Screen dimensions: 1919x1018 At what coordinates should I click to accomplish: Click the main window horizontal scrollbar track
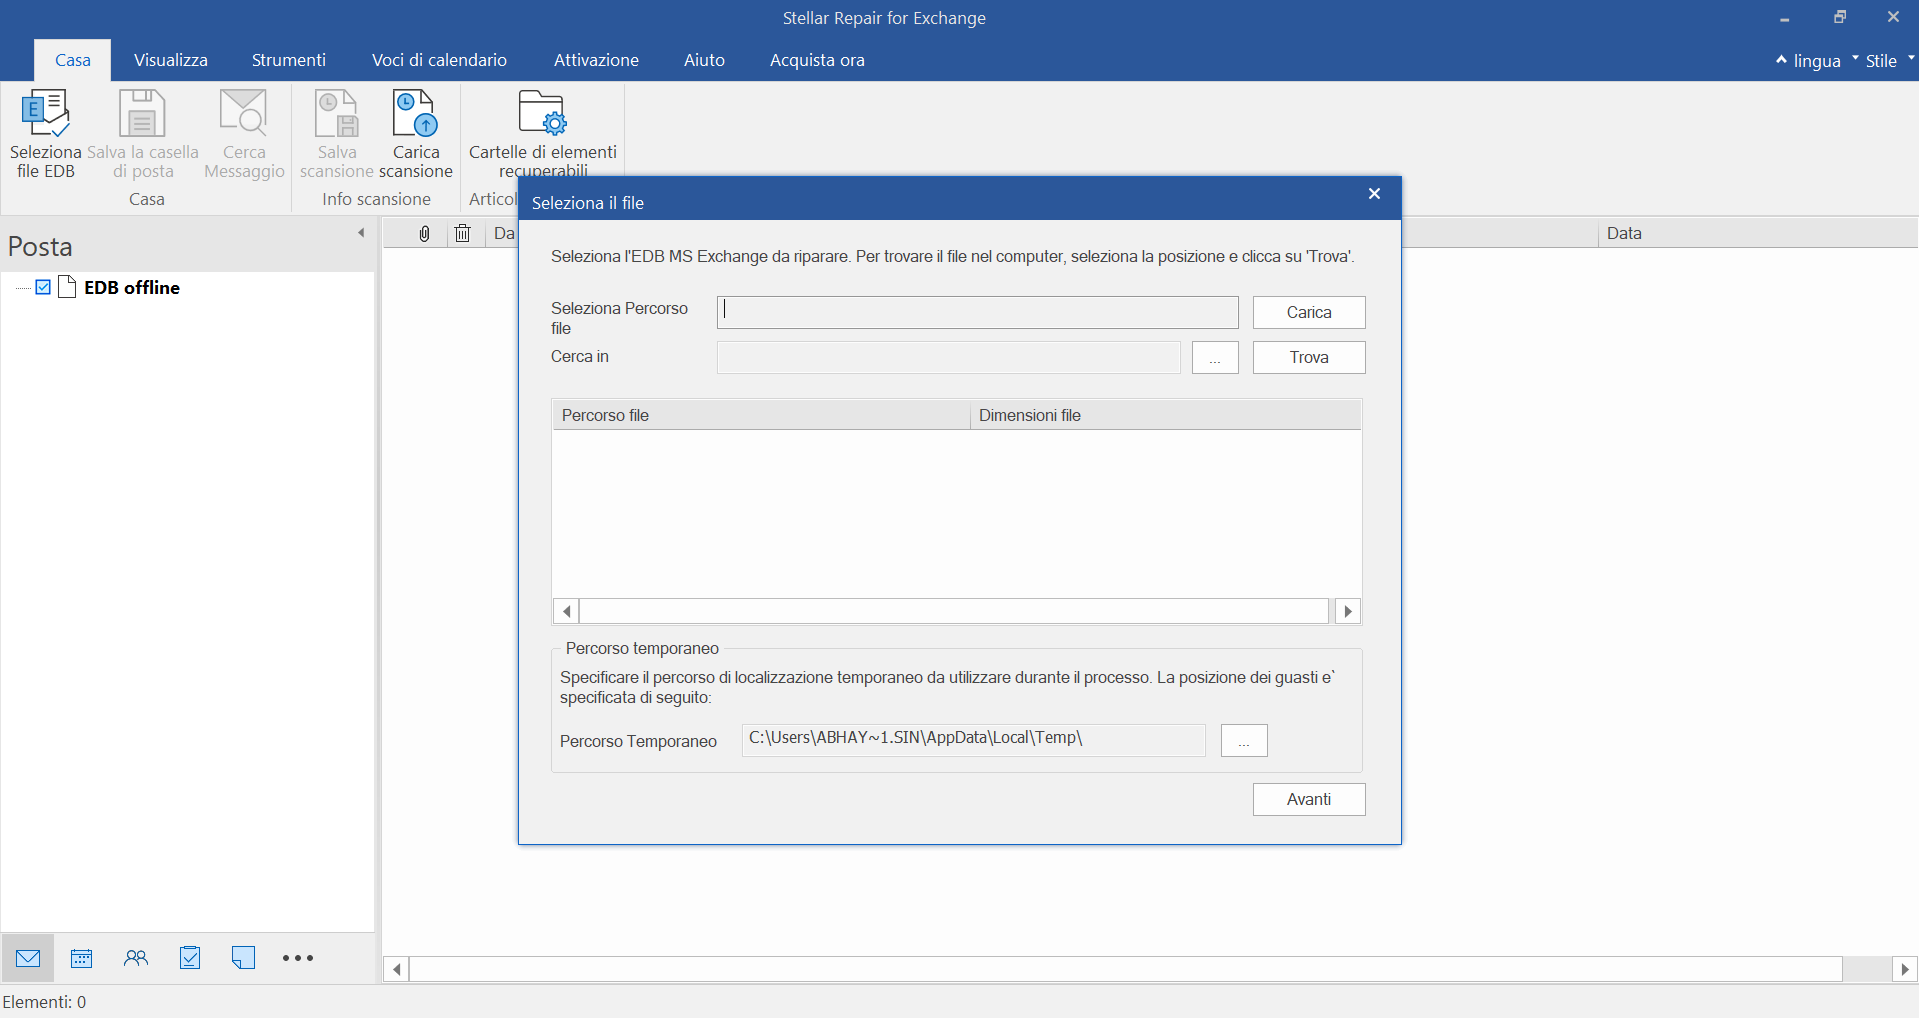click(x=1126, y=969)
